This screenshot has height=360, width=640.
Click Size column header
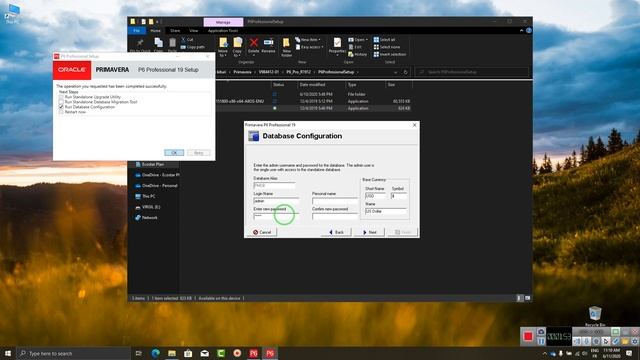tap(399, 84)
